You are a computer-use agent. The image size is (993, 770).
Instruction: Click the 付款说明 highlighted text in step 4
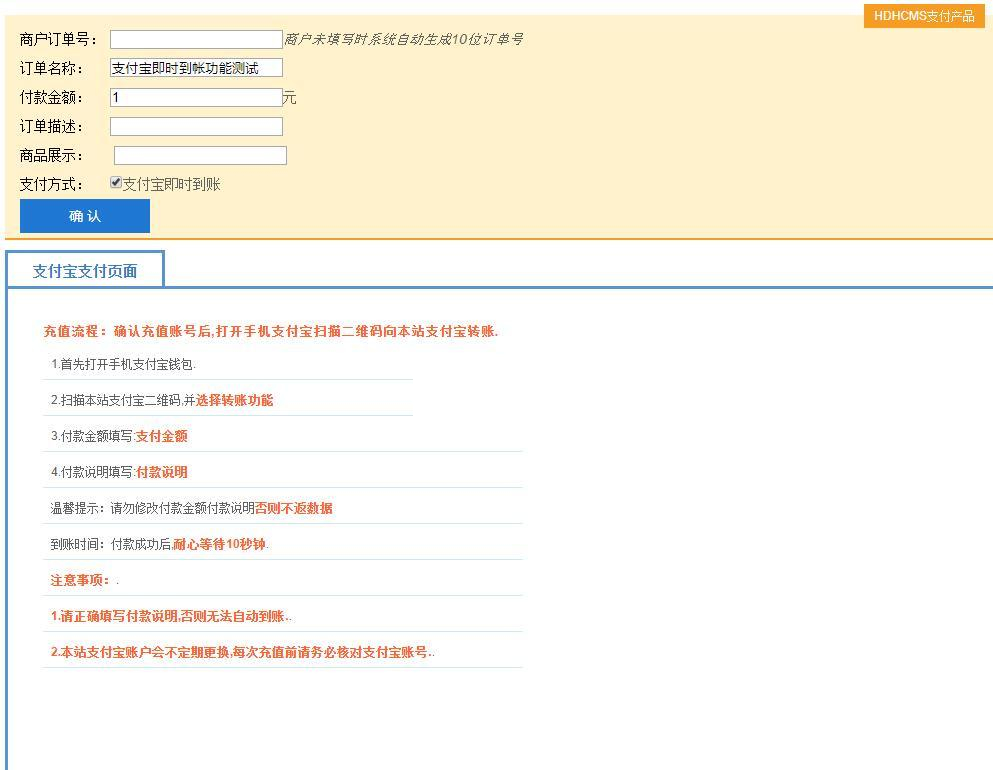162,471
